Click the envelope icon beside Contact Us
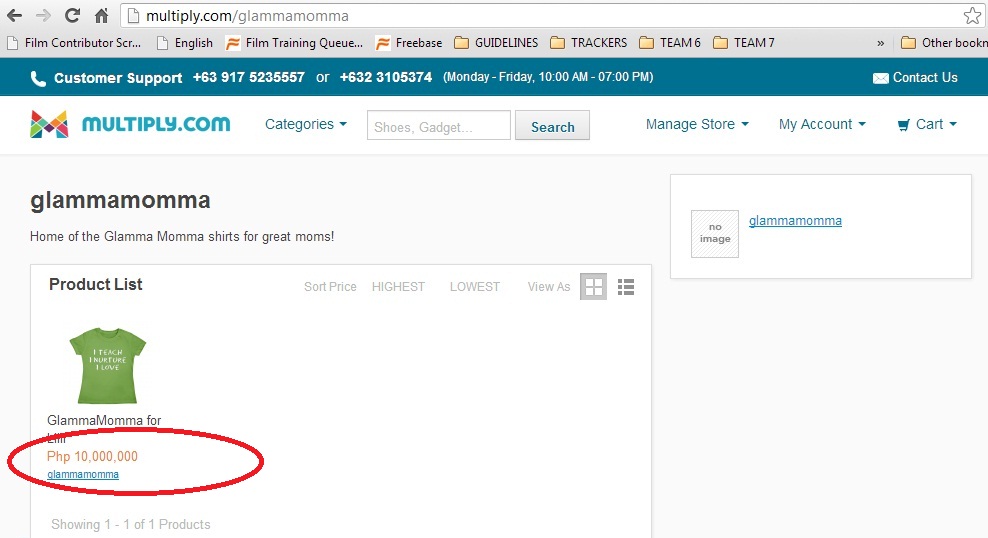This screenshot has height=538, width=988. click(880, 78)
